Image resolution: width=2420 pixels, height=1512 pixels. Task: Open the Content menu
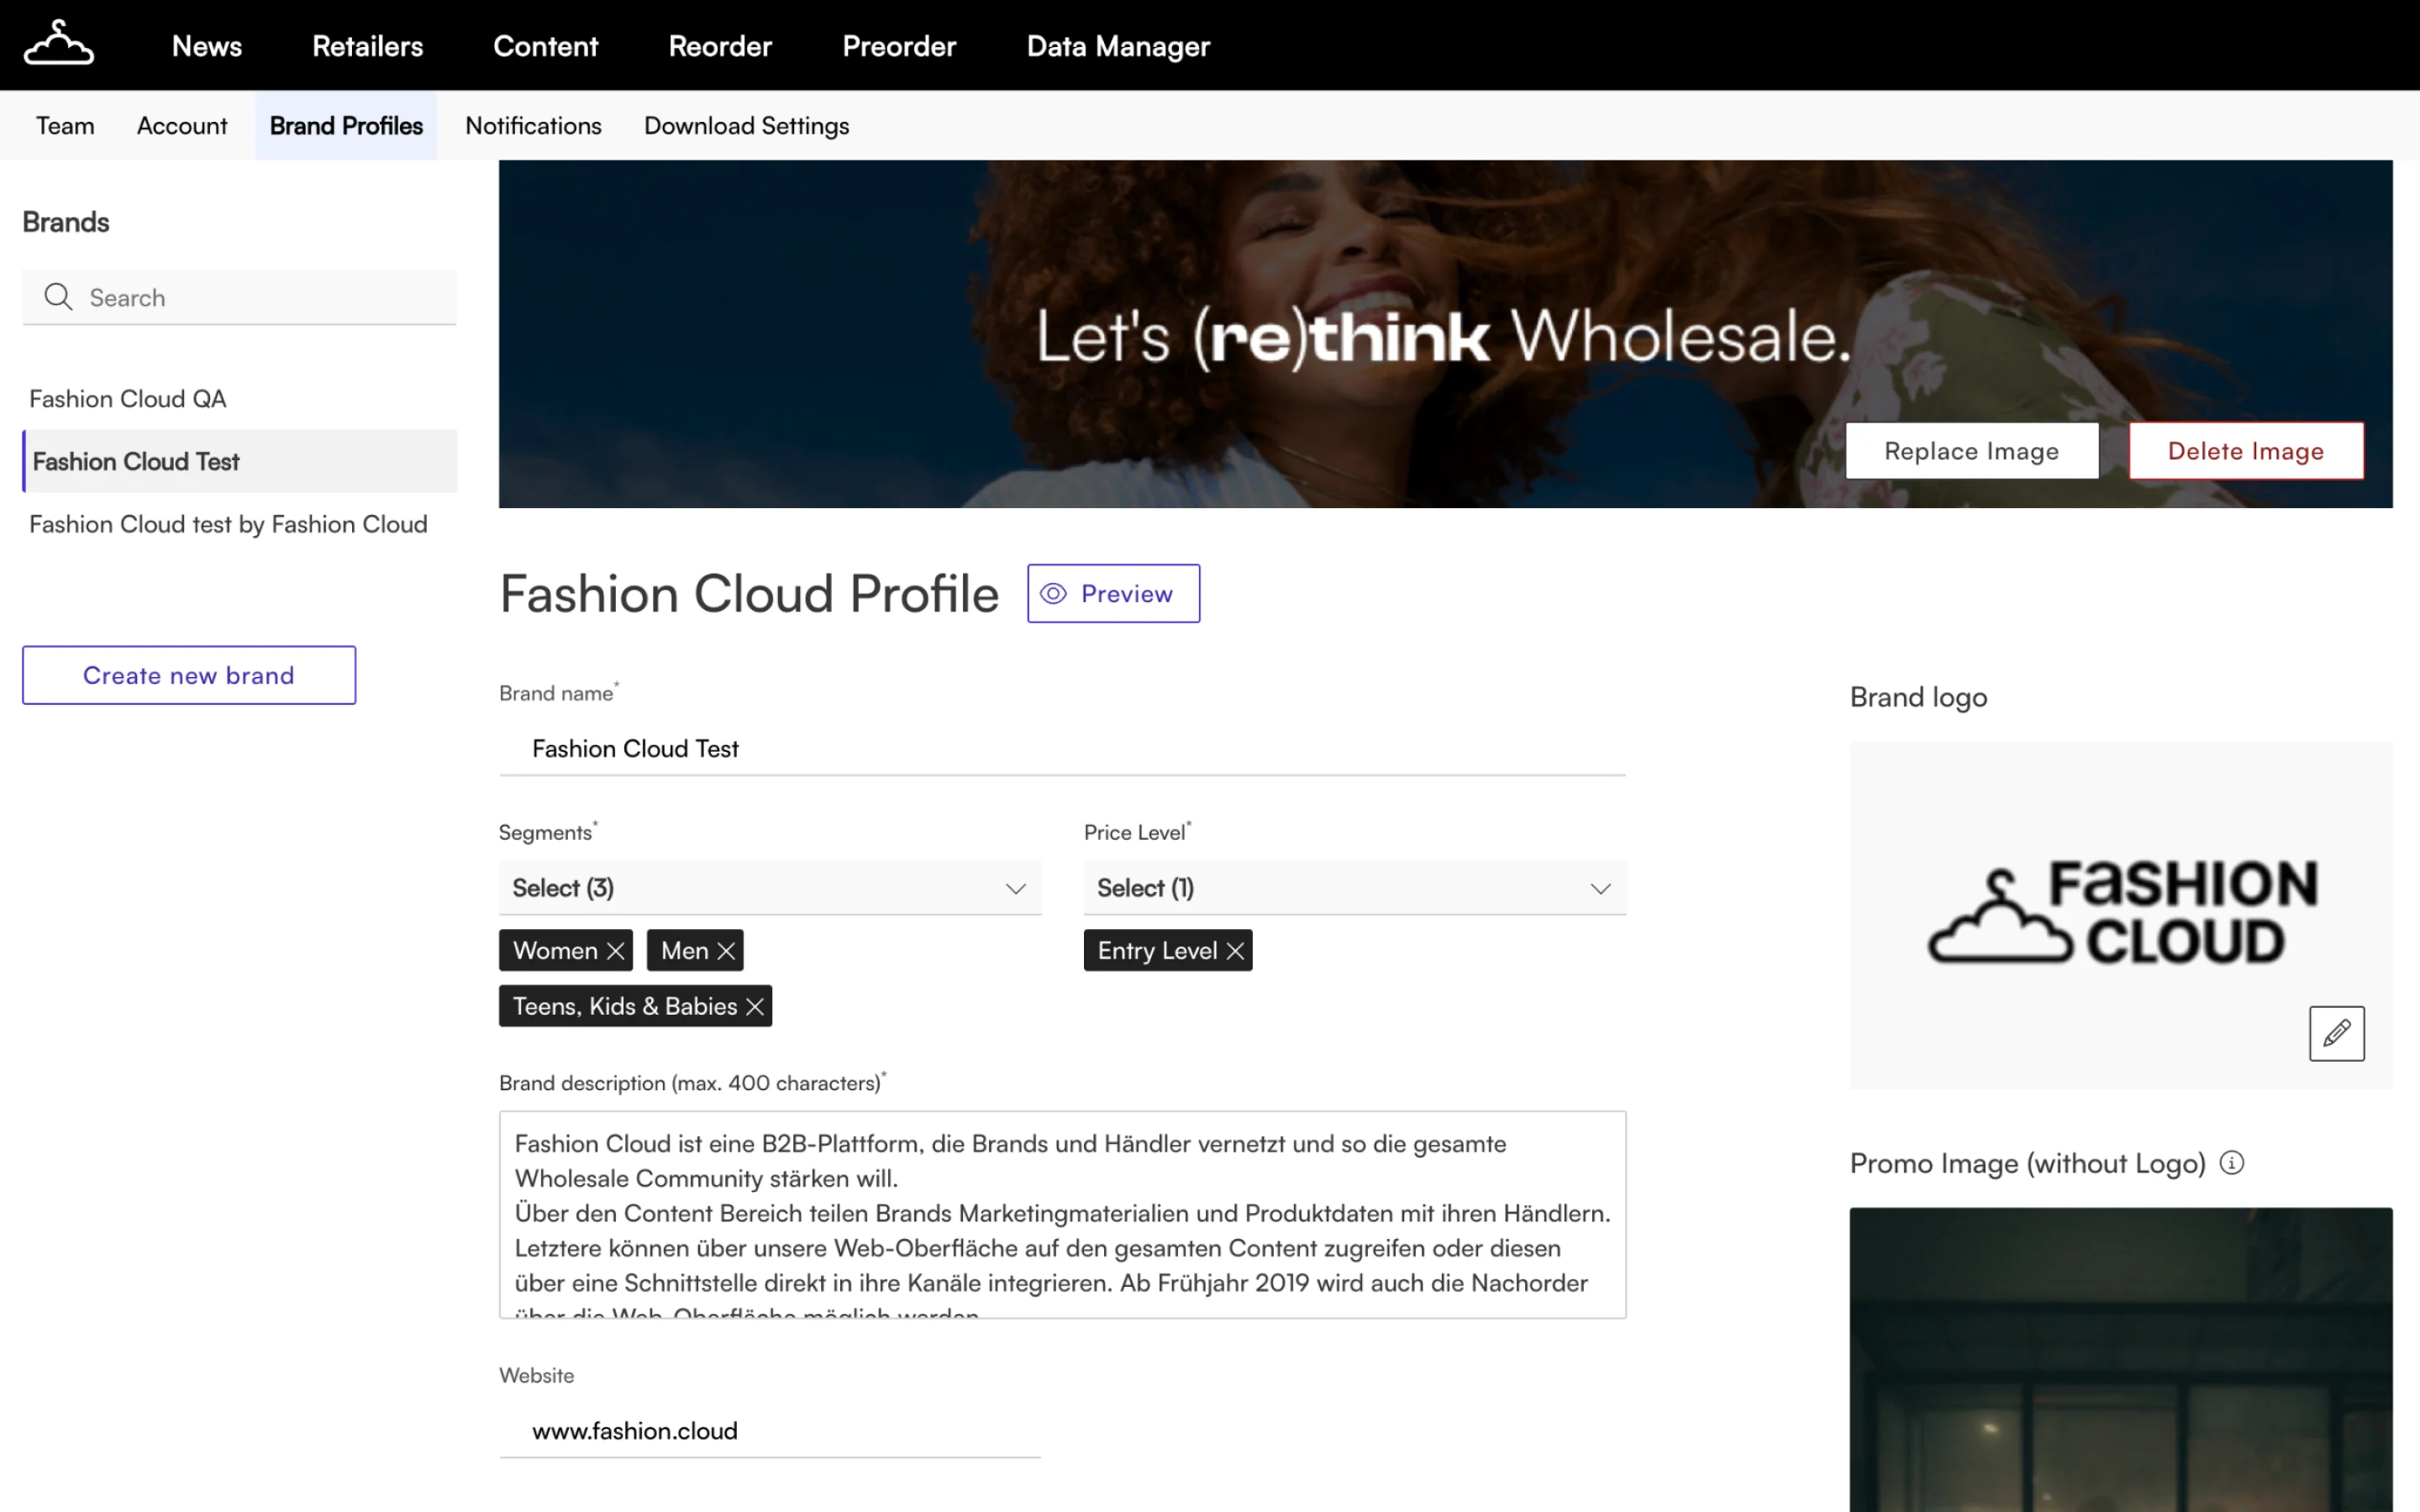pos(545,46)
